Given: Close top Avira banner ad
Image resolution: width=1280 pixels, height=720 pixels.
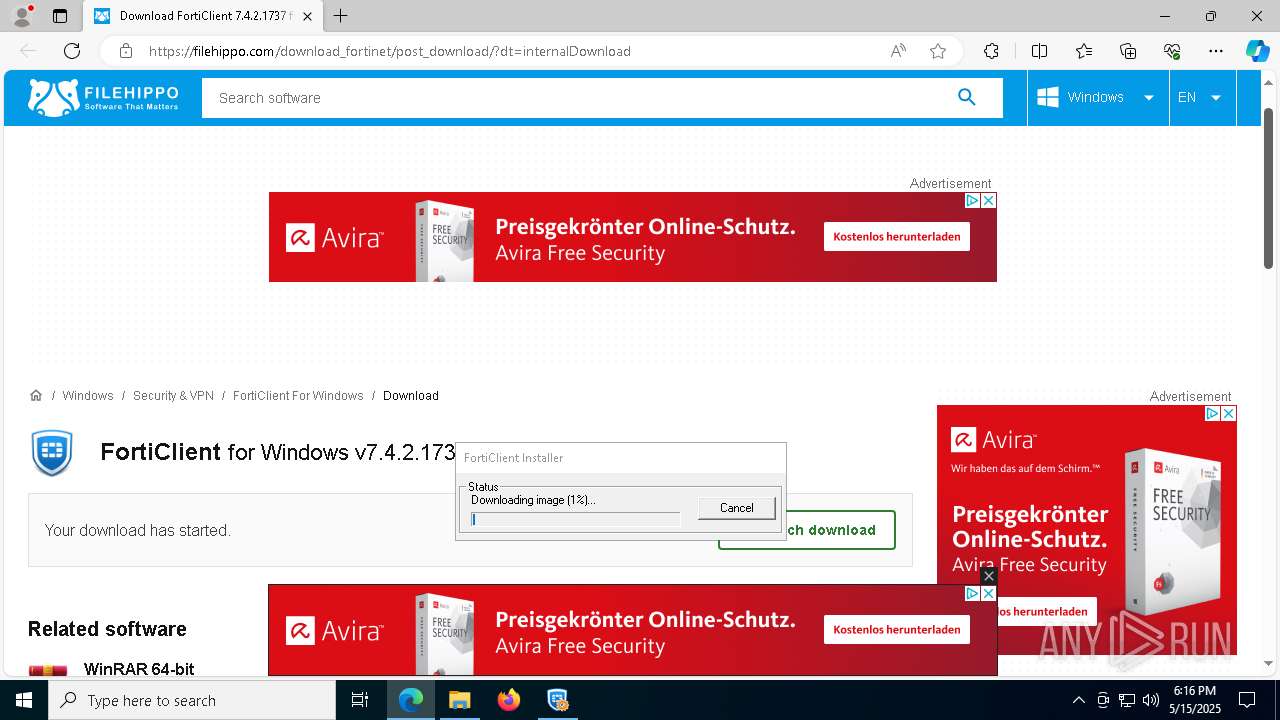Looking at the screenshot, I should [x=988, y=200].
